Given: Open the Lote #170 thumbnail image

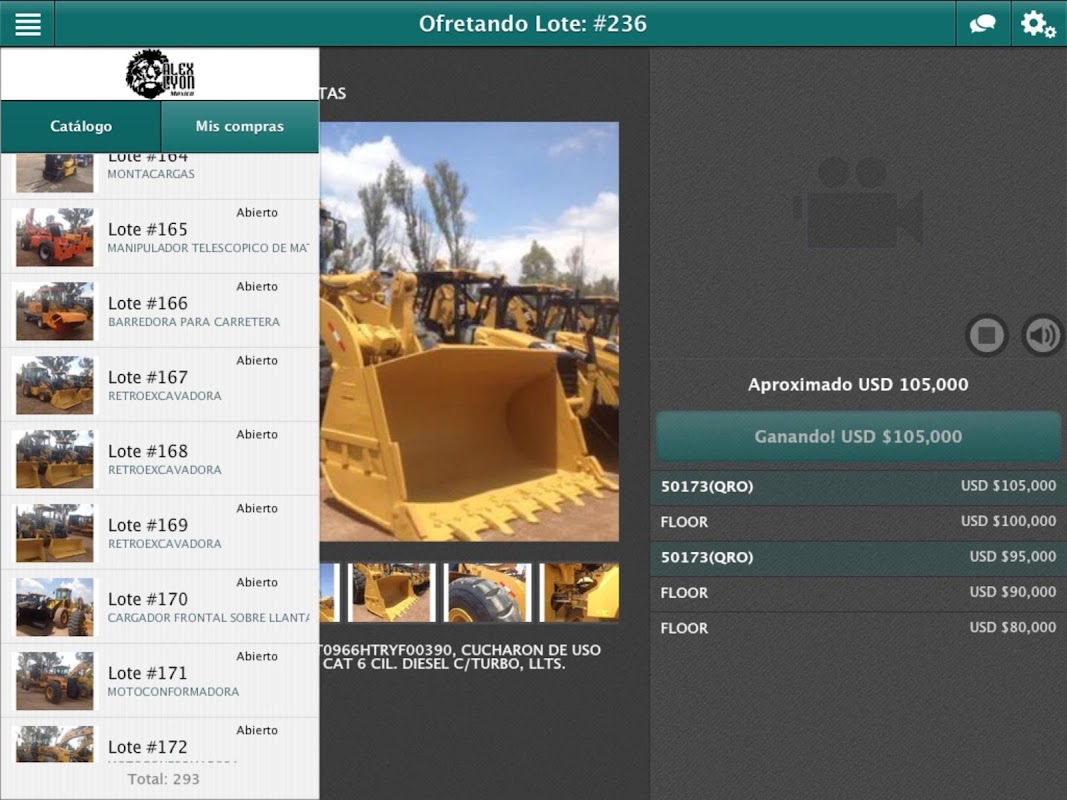Looking at the screenshot, I should tap(54, 607).
